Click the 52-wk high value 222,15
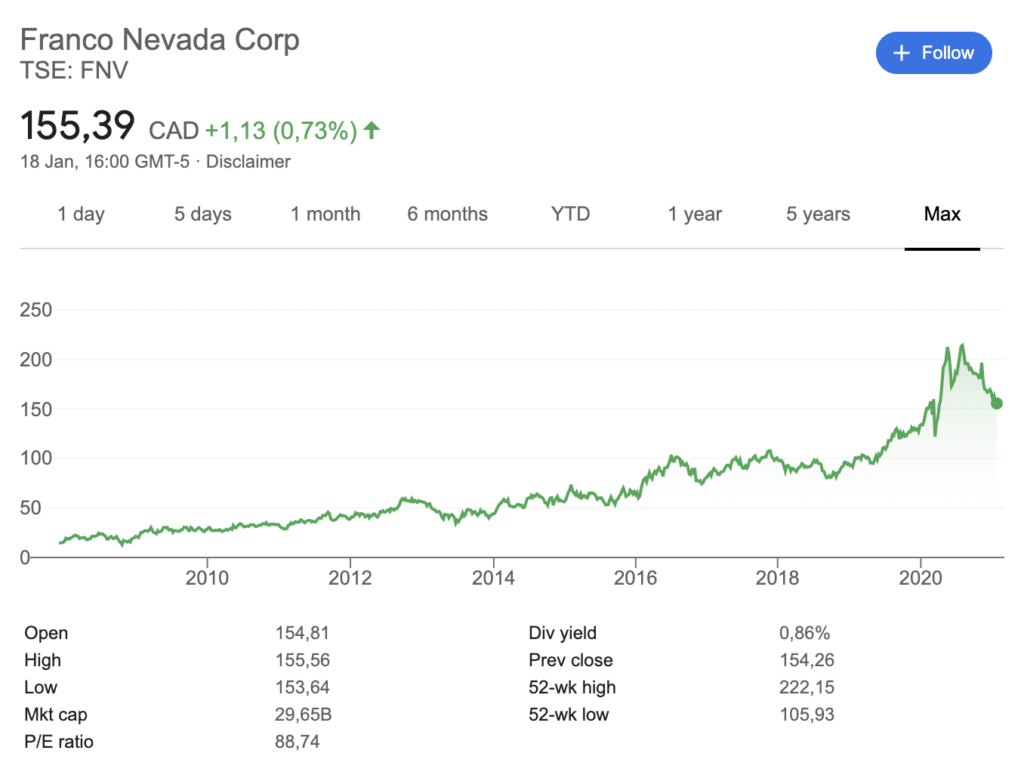This screenshot has width=1024, height=769. tap(806, 687)
